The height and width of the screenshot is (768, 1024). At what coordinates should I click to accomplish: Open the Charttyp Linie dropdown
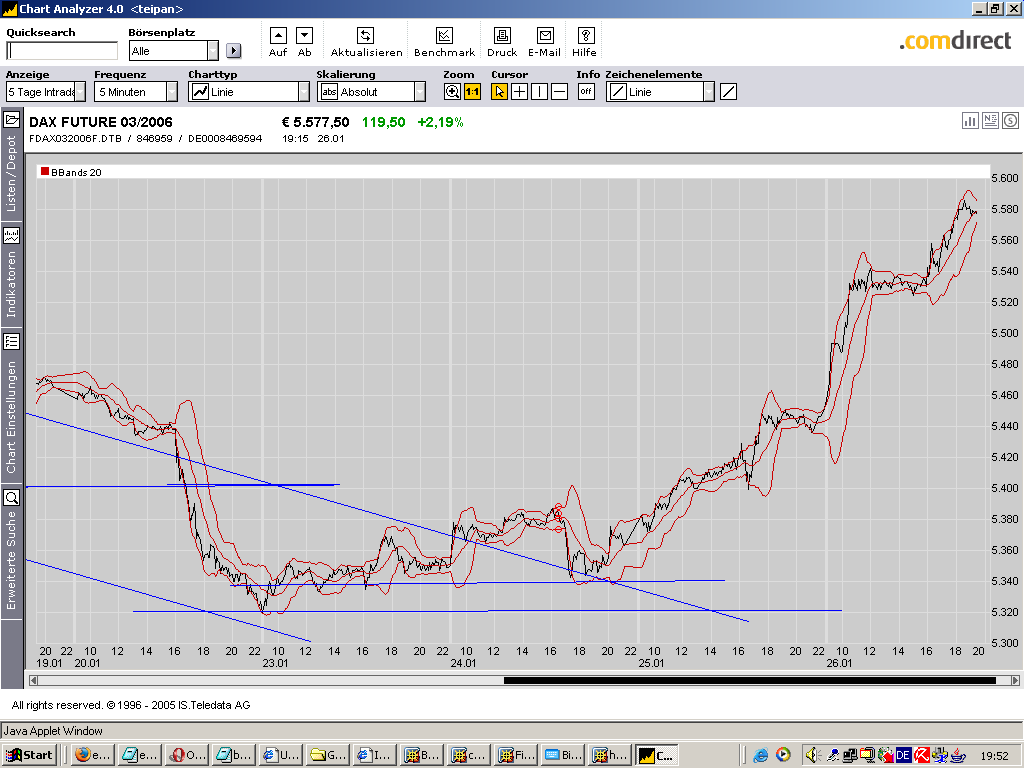tap(304, 92)
